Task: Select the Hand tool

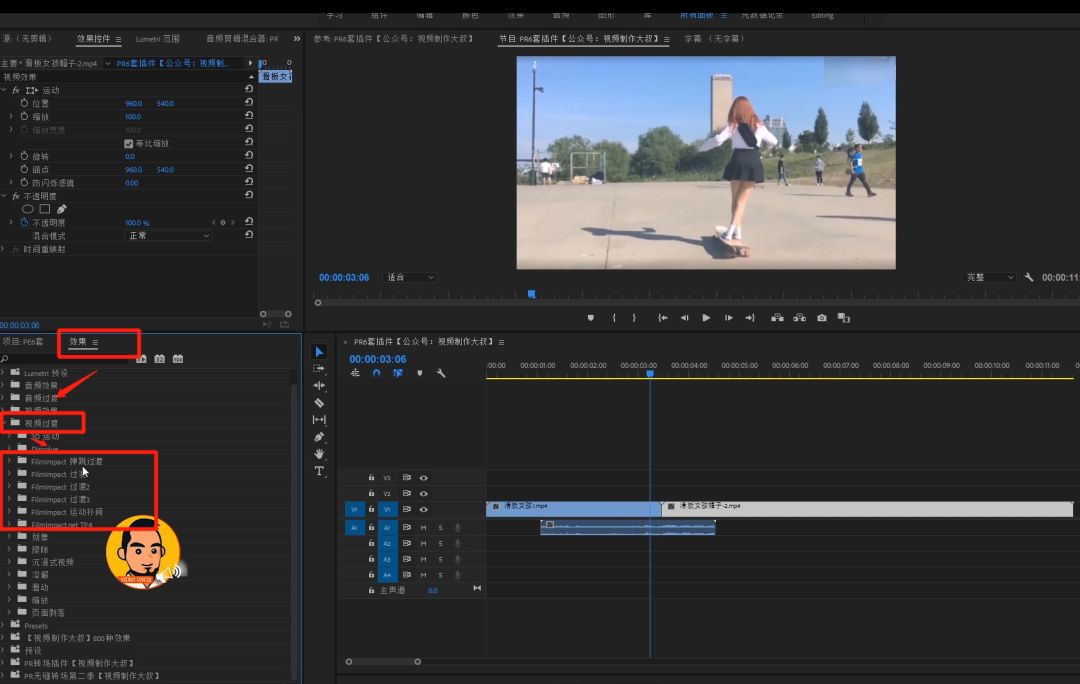Action: [x=319, y=454]
